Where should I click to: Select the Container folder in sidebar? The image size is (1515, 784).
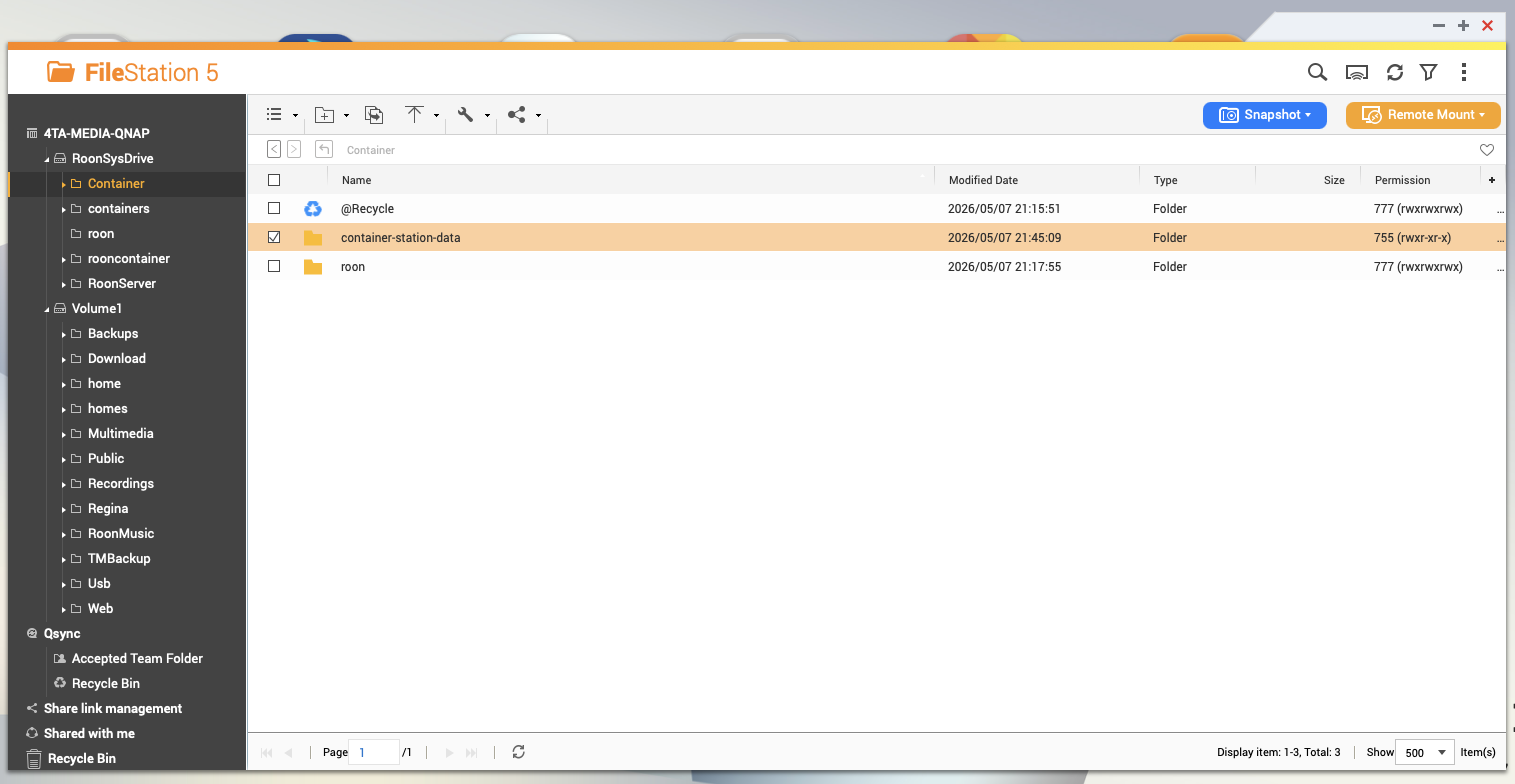click(116, 183)
